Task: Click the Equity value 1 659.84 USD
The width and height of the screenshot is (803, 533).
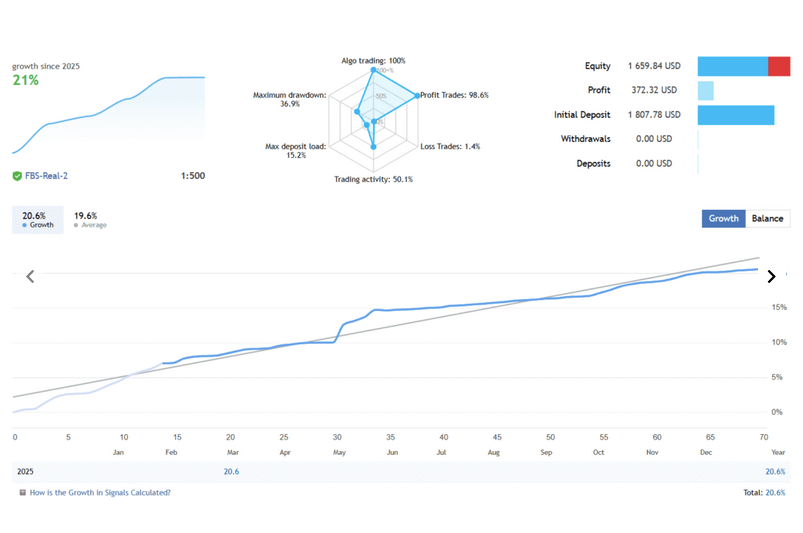Action: pos(654,66)
